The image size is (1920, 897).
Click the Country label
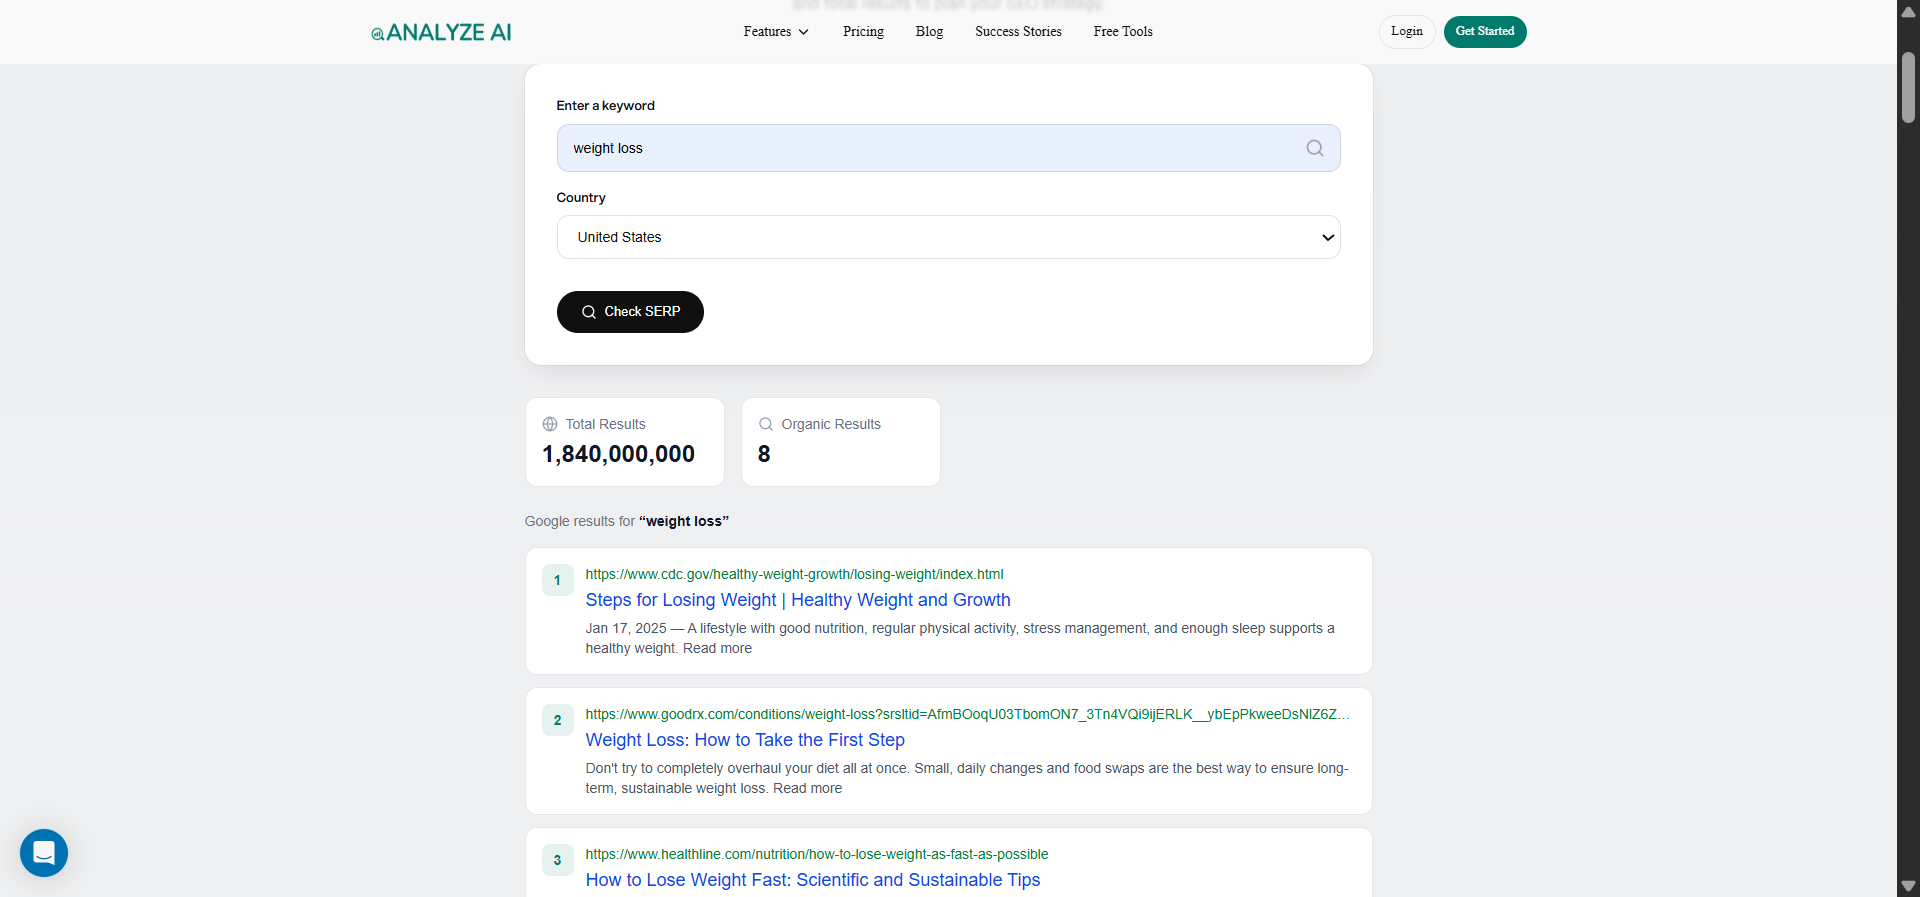click(x=581, y=197)
